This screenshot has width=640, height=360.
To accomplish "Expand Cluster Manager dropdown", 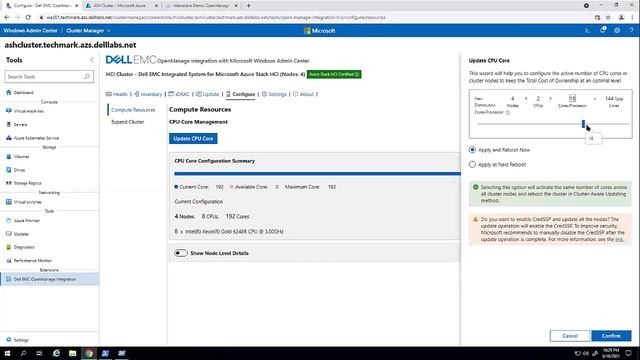I will tap(88, 31).
